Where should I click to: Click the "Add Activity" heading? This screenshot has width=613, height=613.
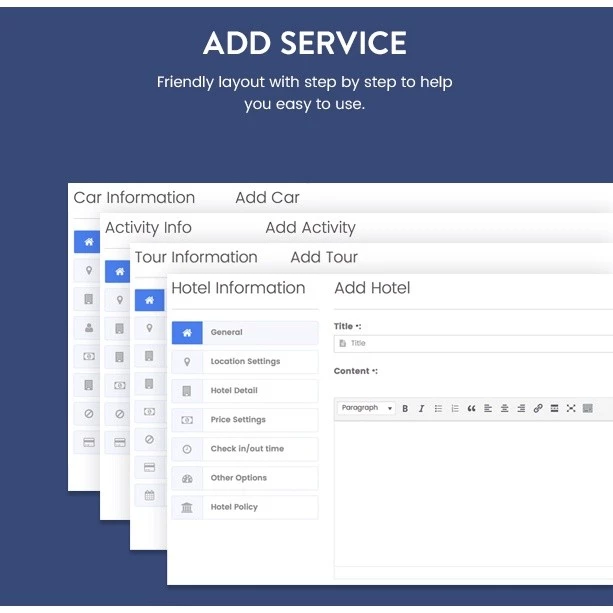[x=311, y=228]
